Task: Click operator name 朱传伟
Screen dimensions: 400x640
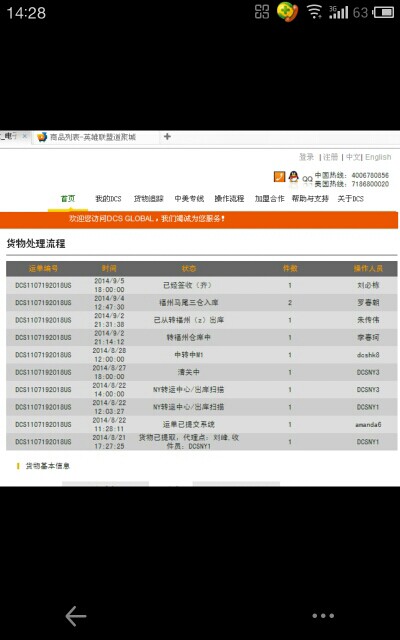Action: [368, 320]
